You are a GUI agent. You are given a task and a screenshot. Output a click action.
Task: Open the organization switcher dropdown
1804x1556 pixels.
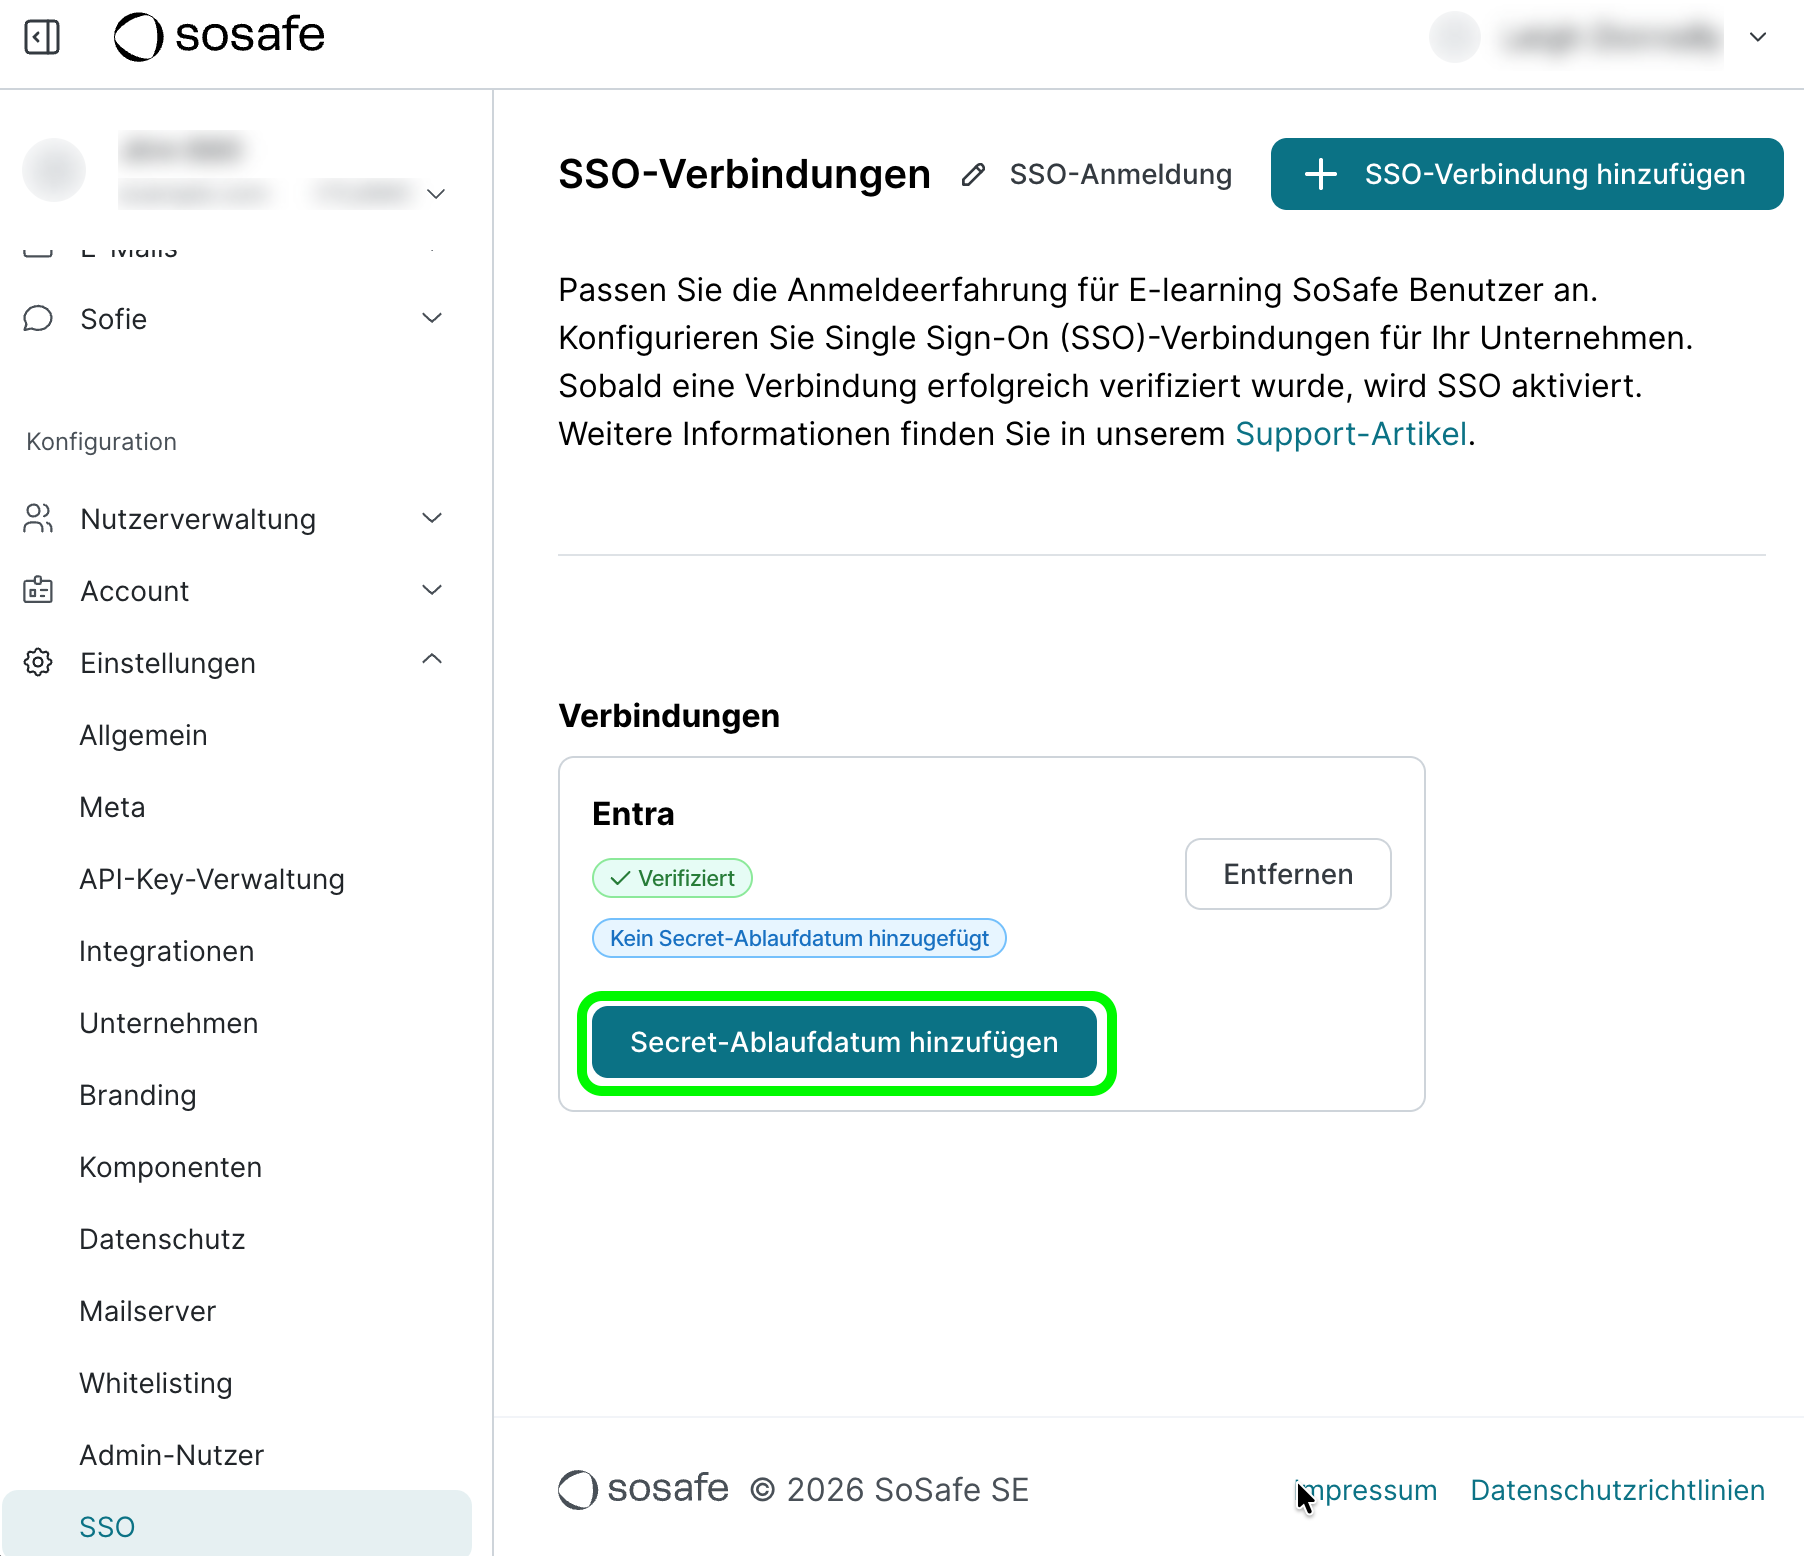pos(436,193)
